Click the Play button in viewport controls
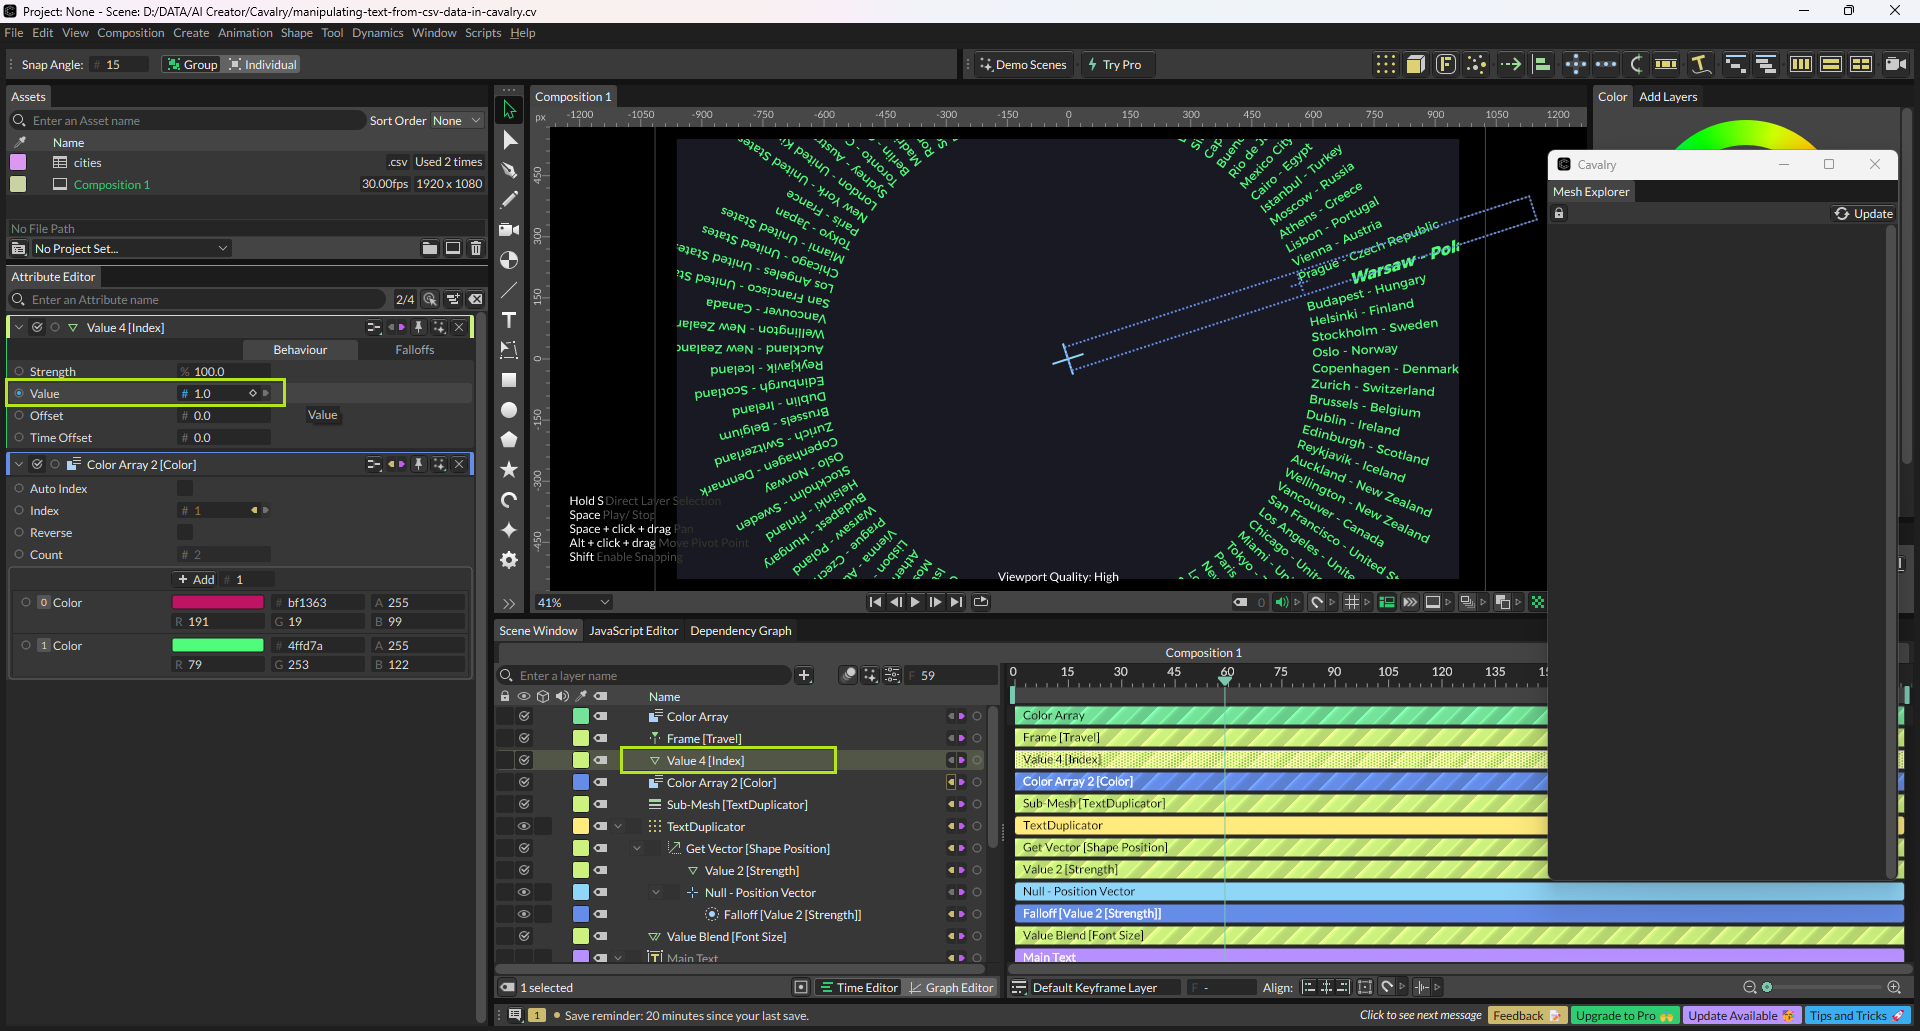The width and height of the screenshot is (1920, 1031). point(915,602)
